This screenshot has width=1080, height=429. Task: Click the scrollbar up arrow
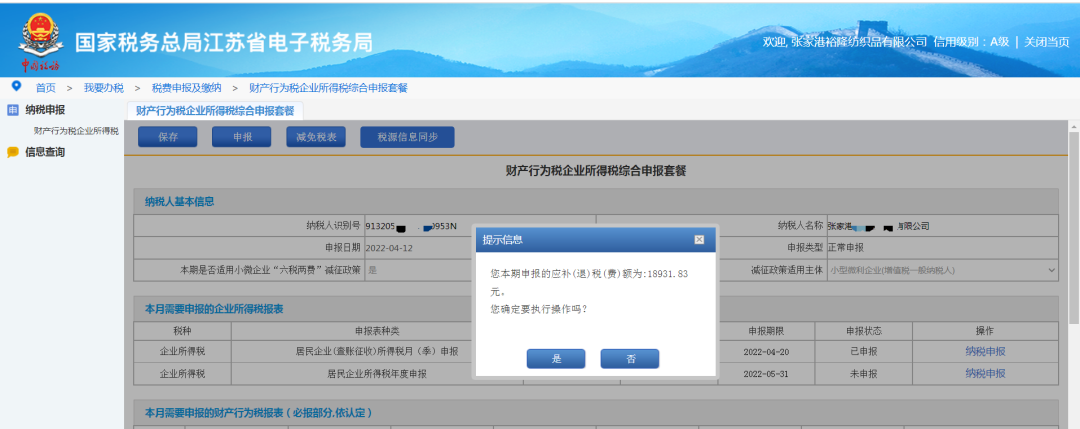click(1073, 127)
